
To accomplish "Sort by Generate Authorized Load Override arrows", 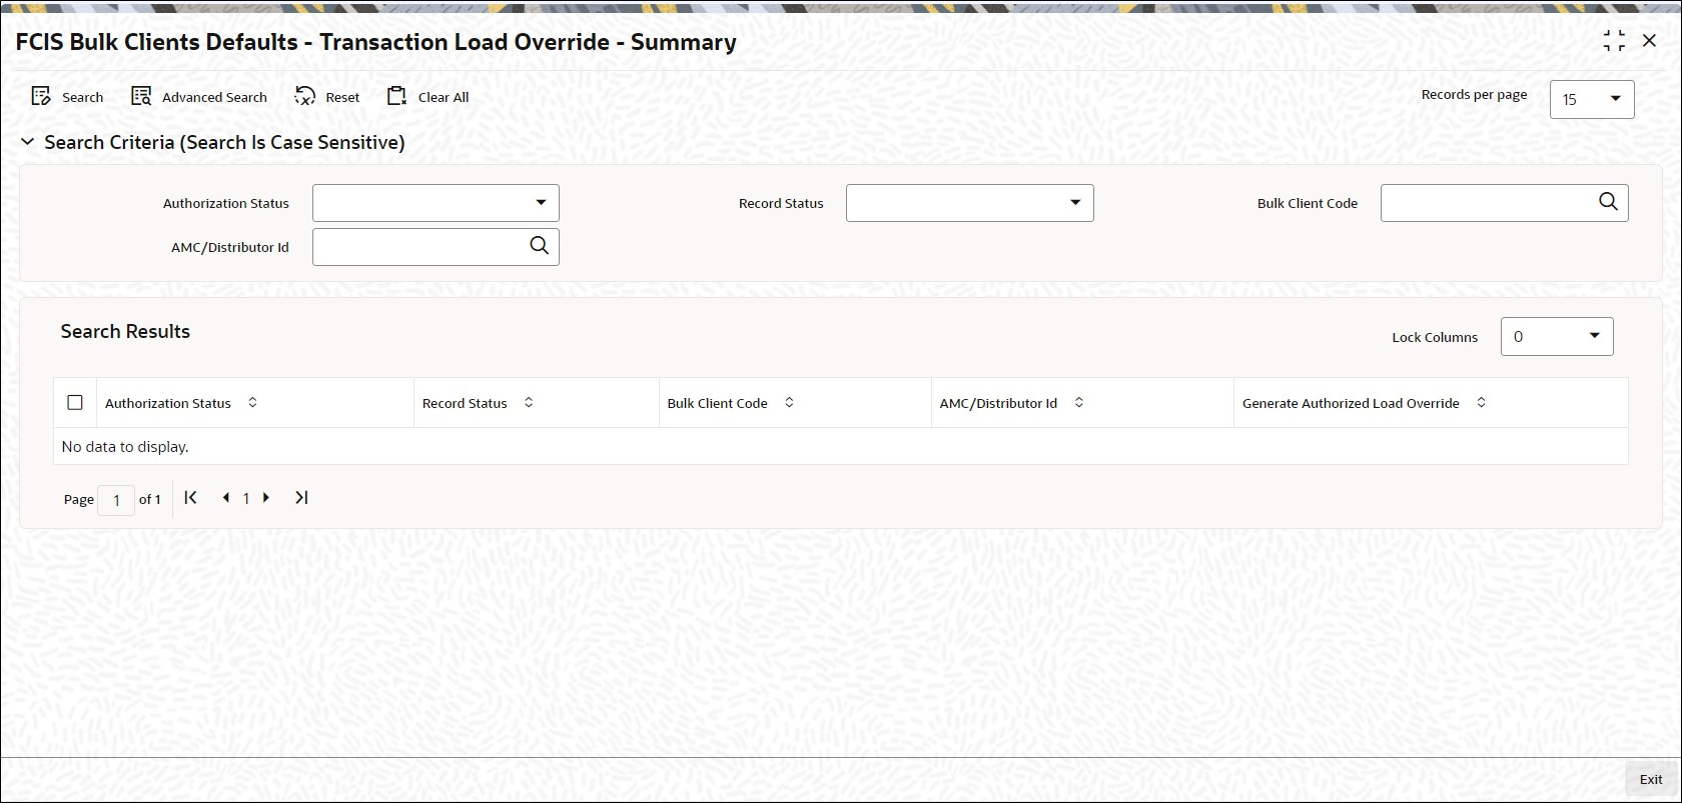I will tap(1481, 402).
